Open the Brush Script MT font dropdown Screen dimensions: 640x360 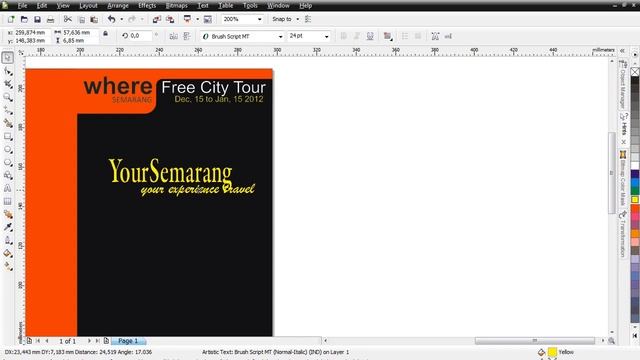[x=280, y=37]
